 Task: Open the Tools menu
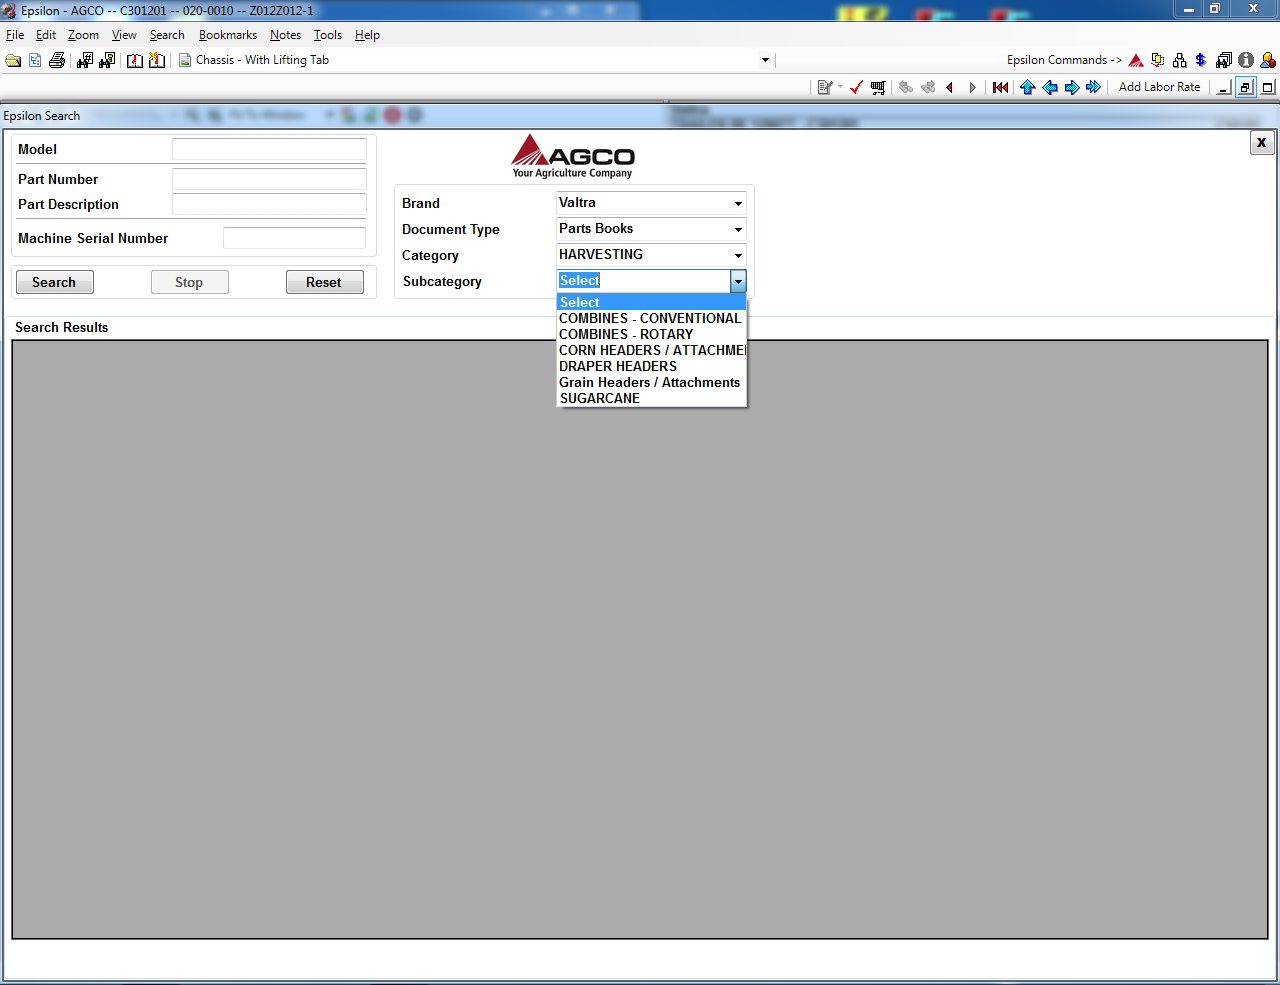pos(328,35)
